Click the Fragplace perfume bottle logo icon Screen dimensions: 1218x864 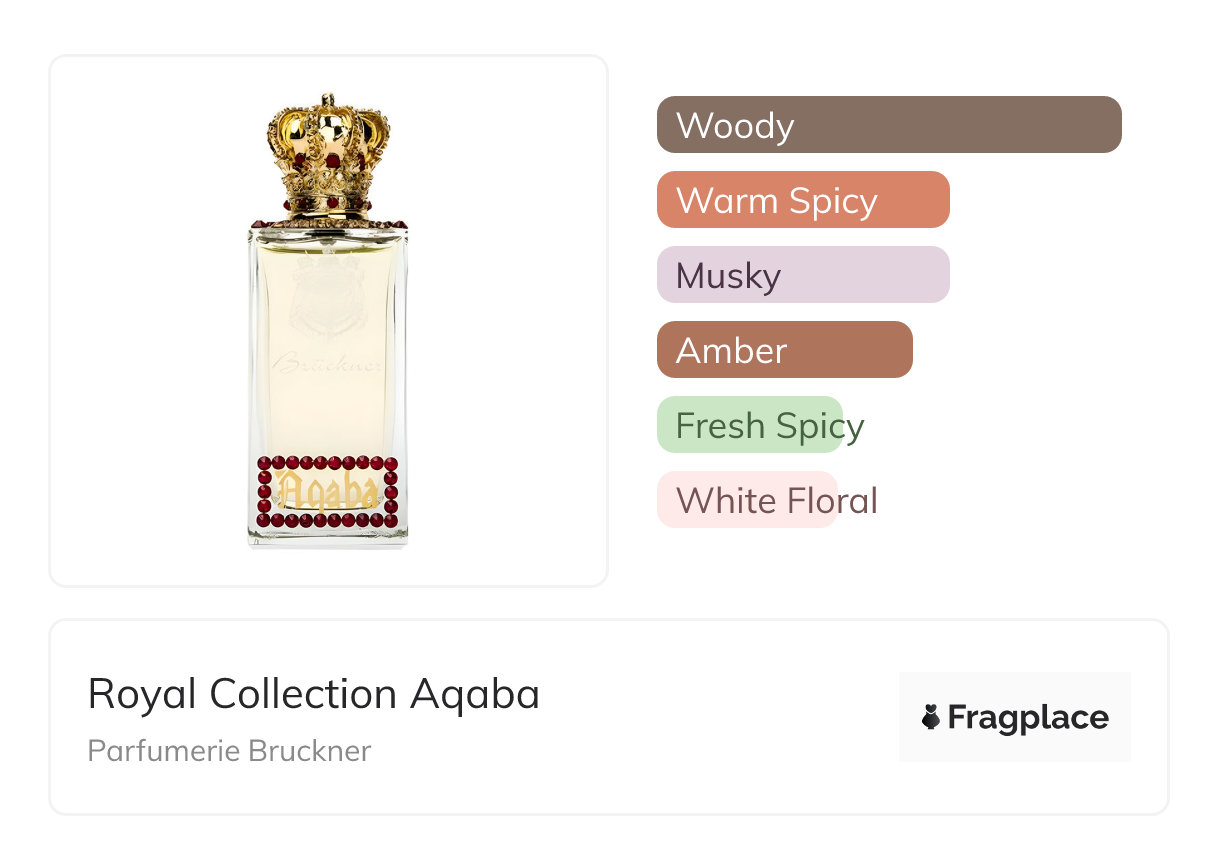pyautogui.click(x=931, y=717)
